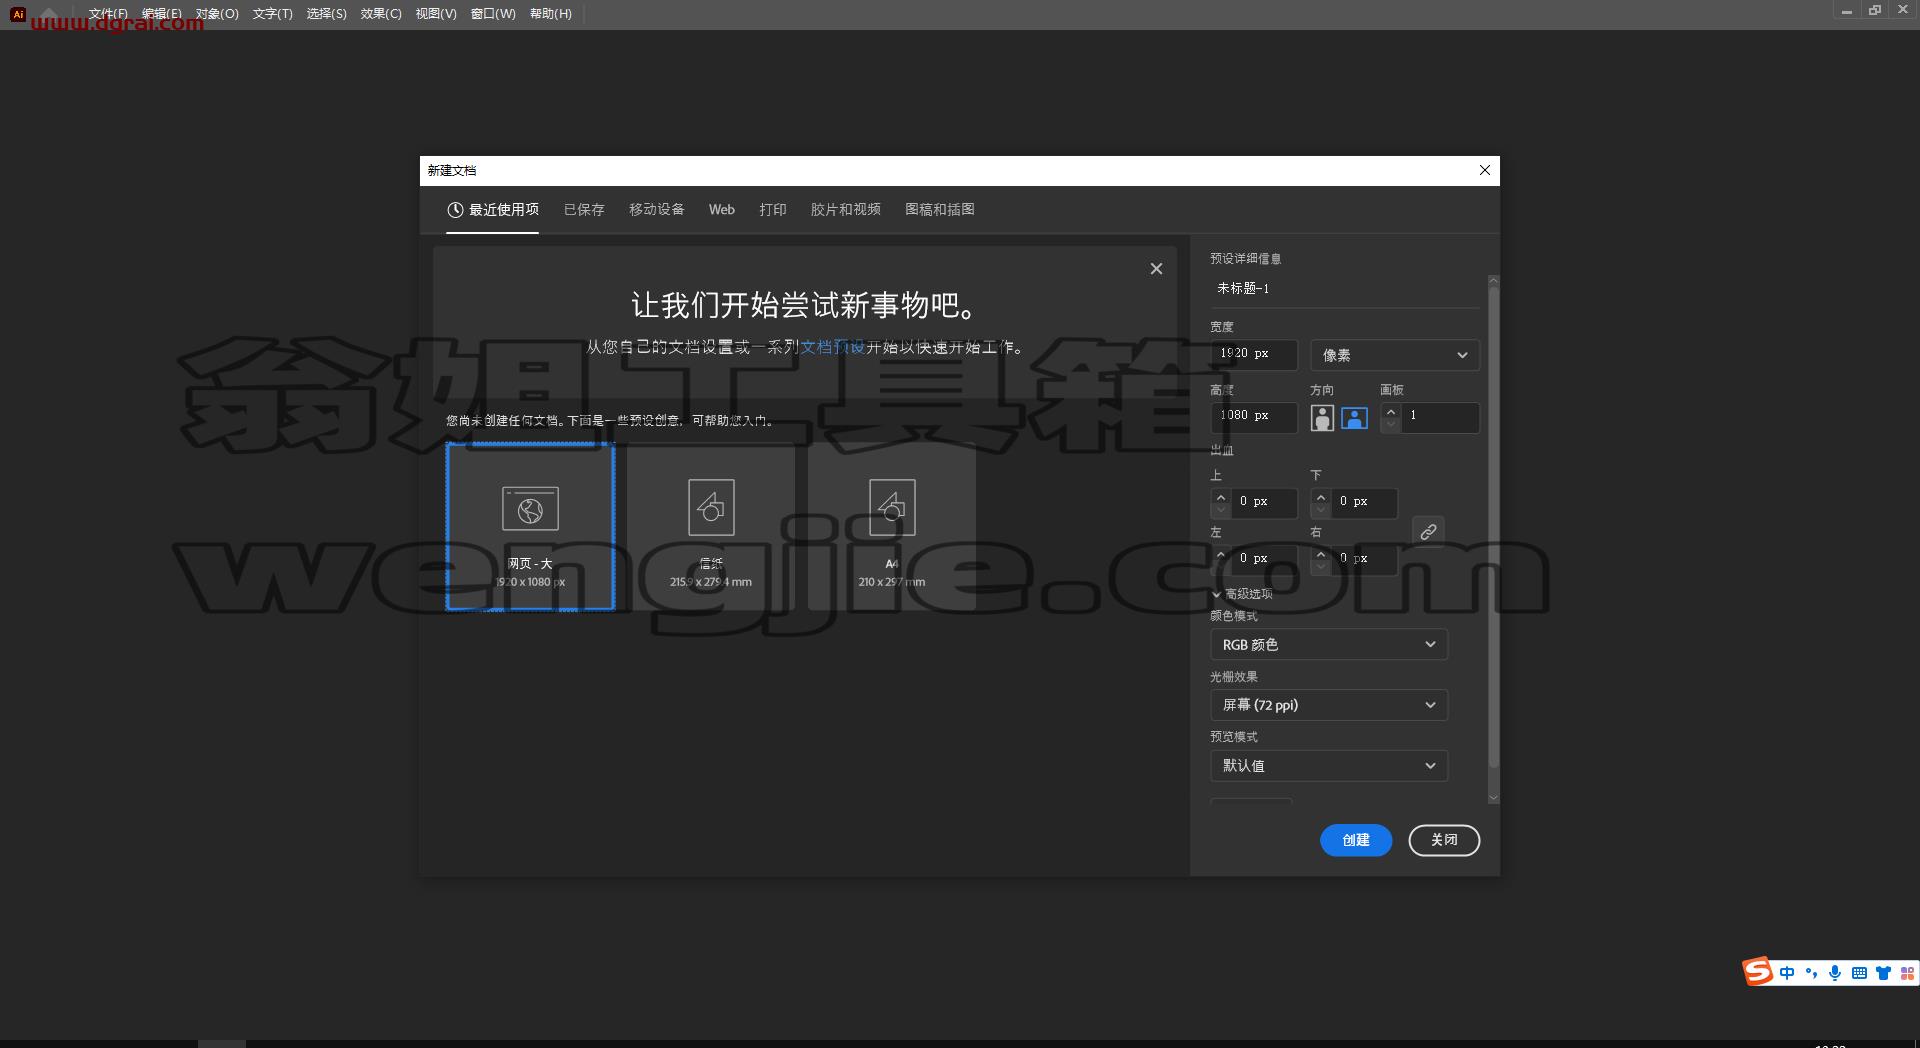Click the scrollbar down arrow in preset details
This screenshot has width=1920, height=1048.
coord(1494,798)
